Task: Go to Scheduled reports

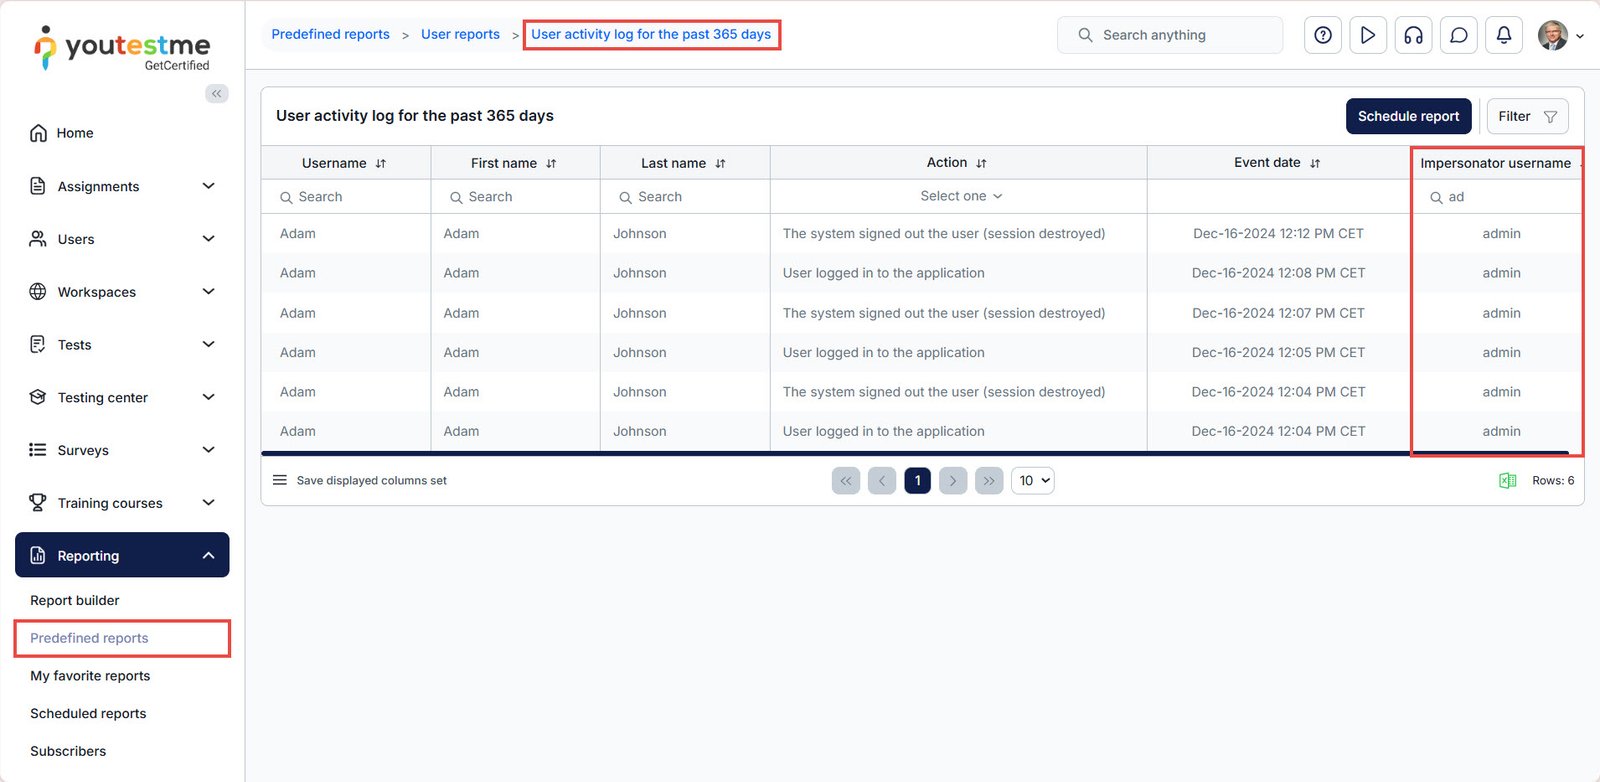Action: click(x=88, y=713)
